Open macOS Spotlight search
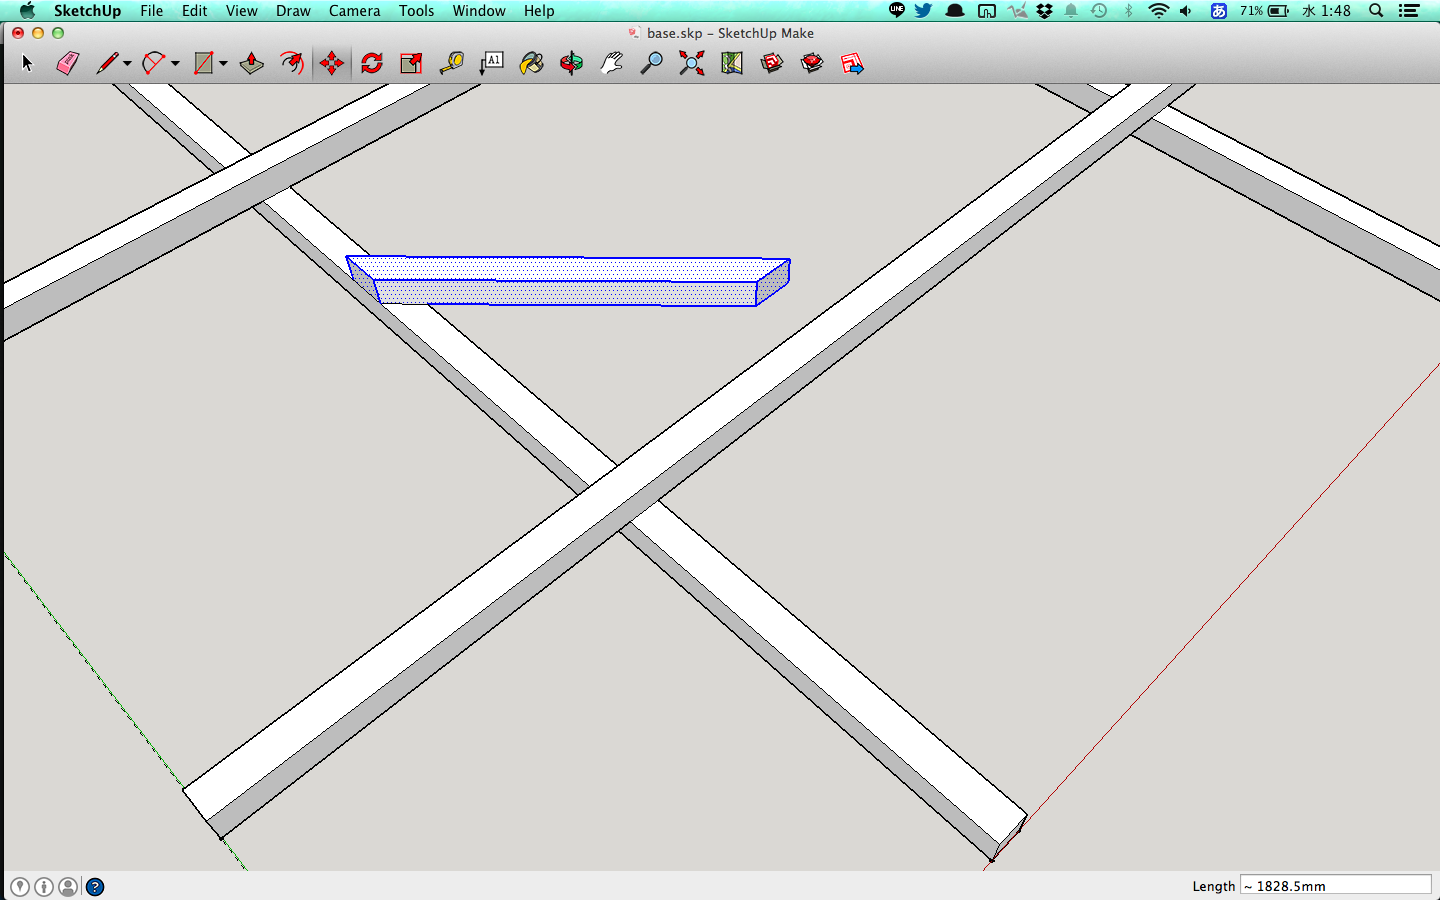Image resolution: width=1440 pixels, height=900 pixels. [1376, 11]
